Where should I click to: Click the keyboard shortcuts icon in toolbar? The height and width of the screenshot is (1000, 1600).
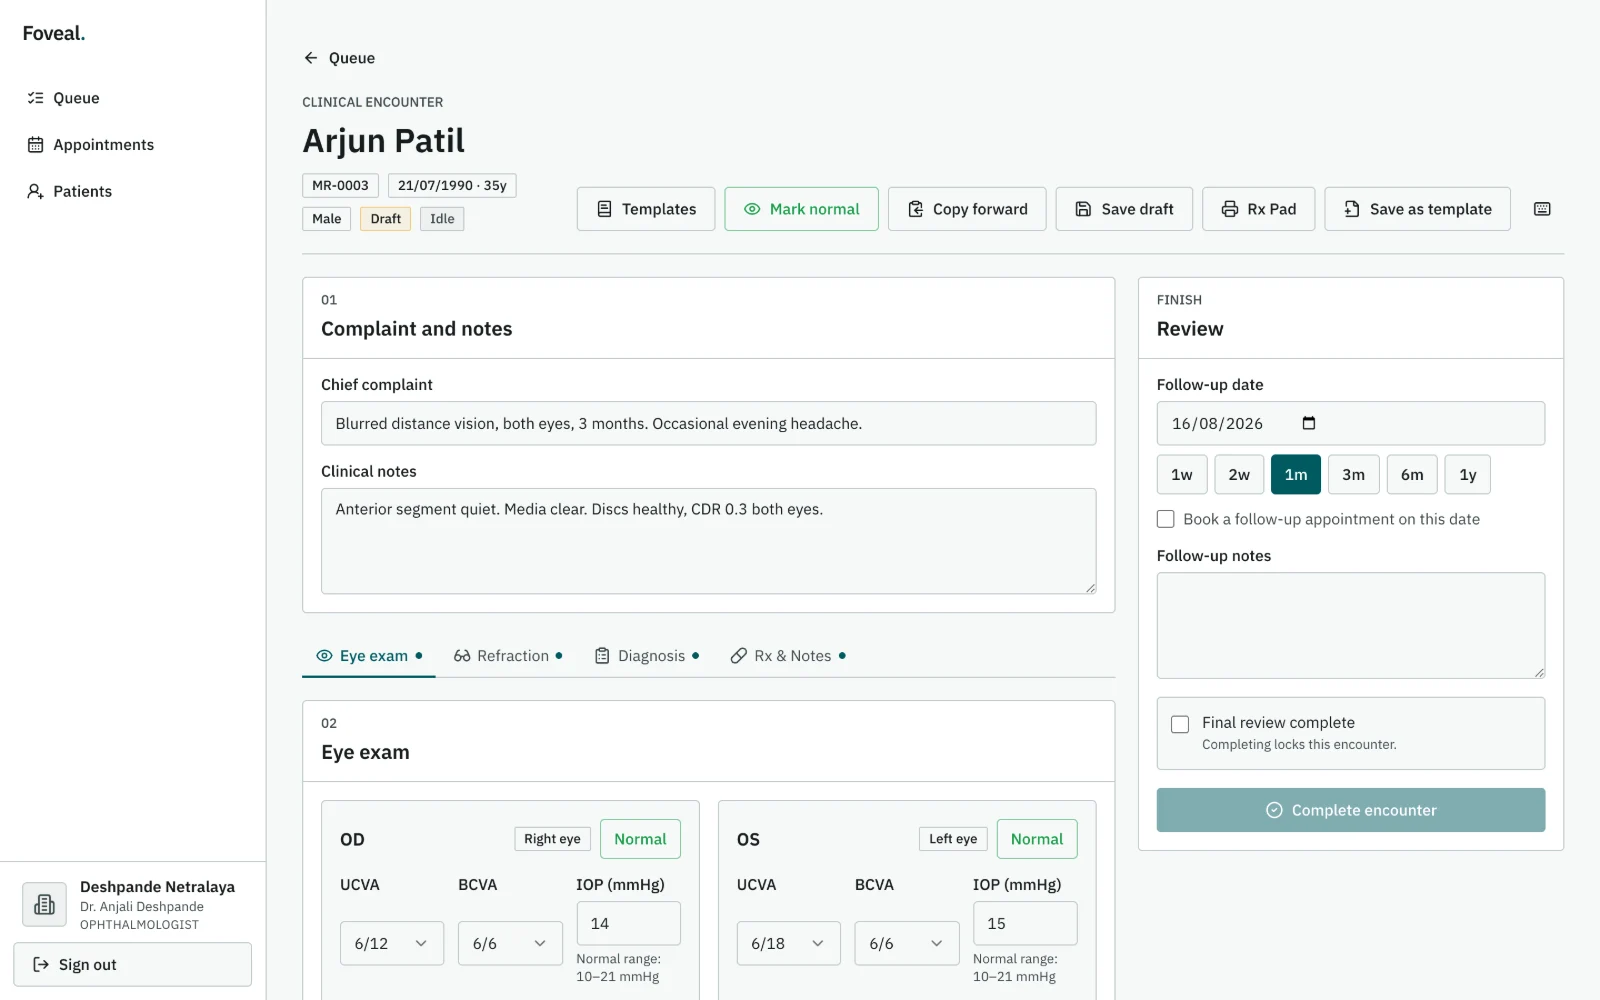(x=1542, y=209)
